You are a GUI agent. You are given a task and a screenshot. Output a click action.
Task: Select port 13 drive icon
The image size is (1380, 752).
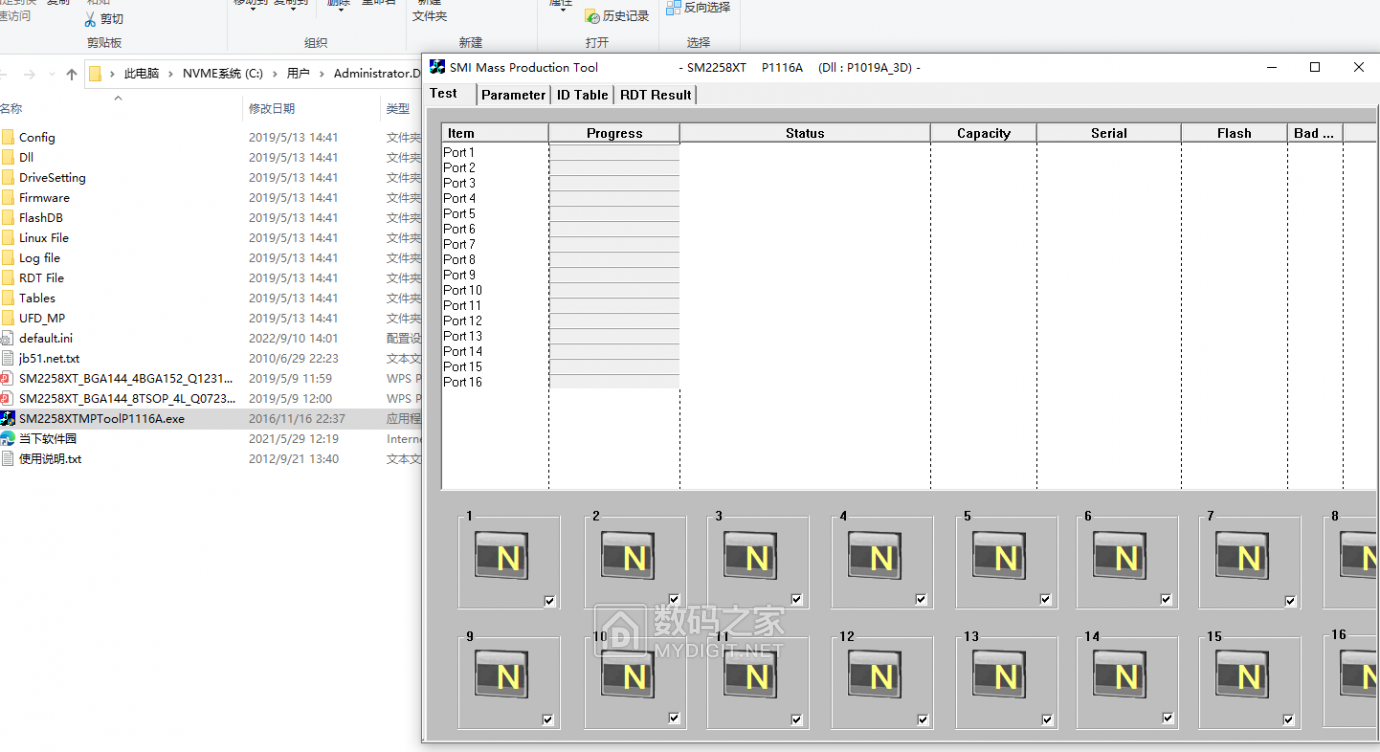pyautogui.click(x=998, y=675)
